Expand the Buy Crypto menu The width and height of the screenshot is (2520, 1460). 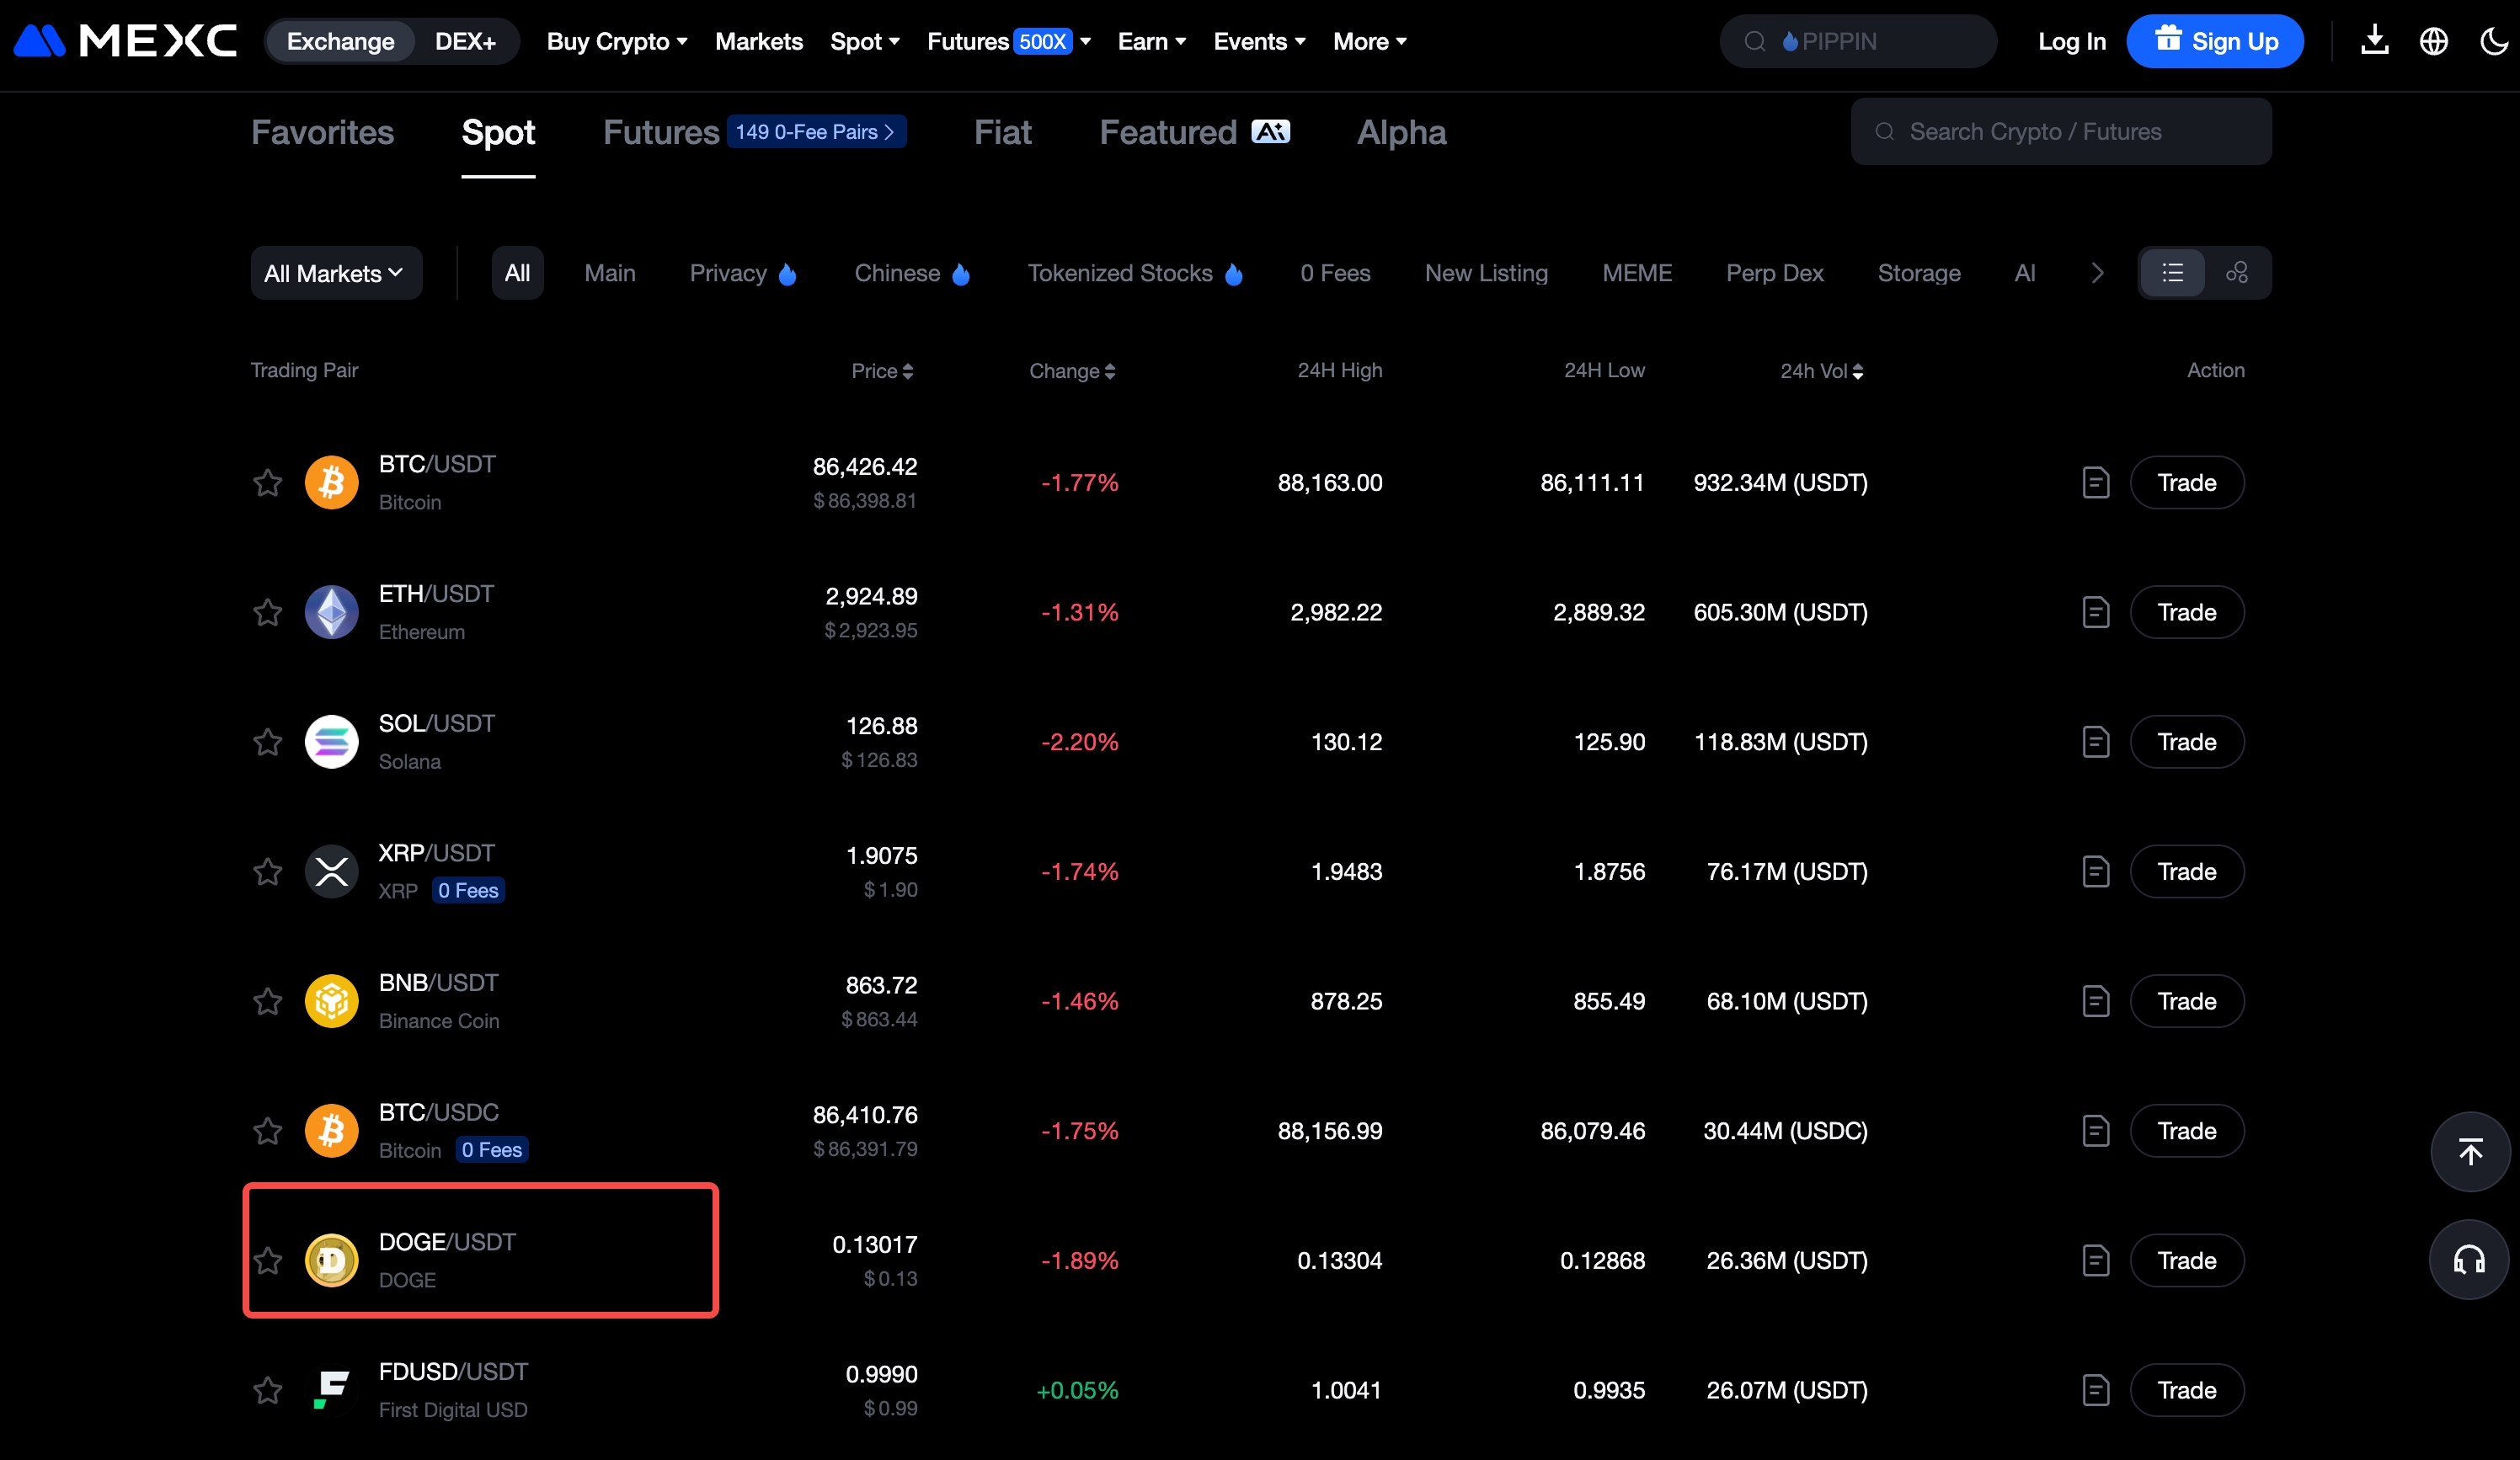coord(617,42)
